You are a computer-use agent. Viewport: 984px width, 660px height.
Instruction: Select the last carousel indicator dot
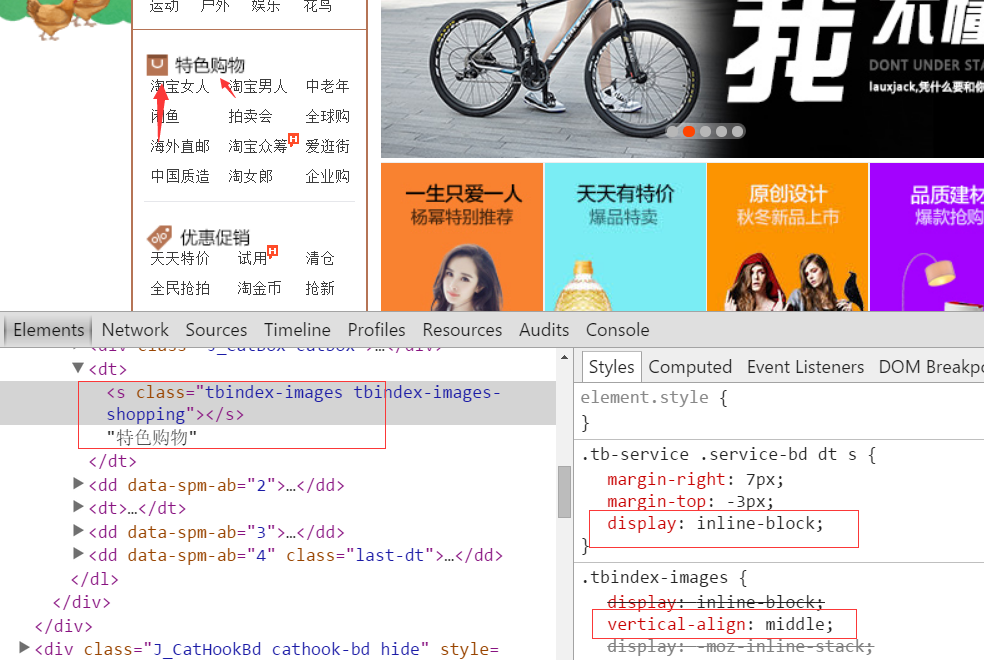click(738, 131)
